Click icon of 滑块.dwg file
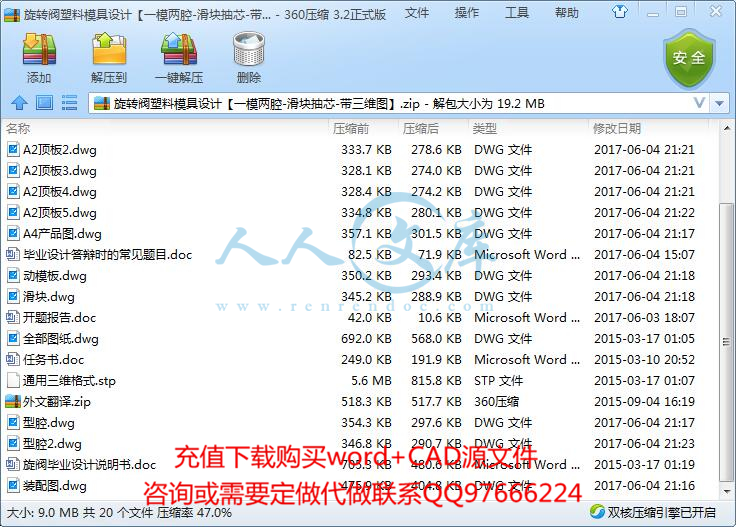 13,297
